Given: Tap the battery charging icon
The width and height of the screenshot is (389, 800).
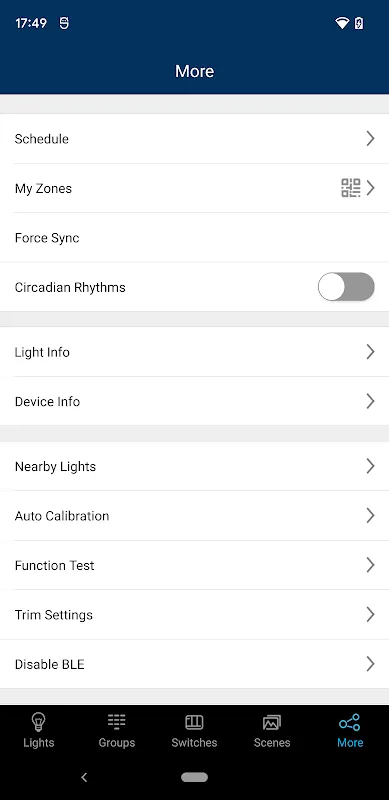Looking at the screenshot, I should pos(359,23).
